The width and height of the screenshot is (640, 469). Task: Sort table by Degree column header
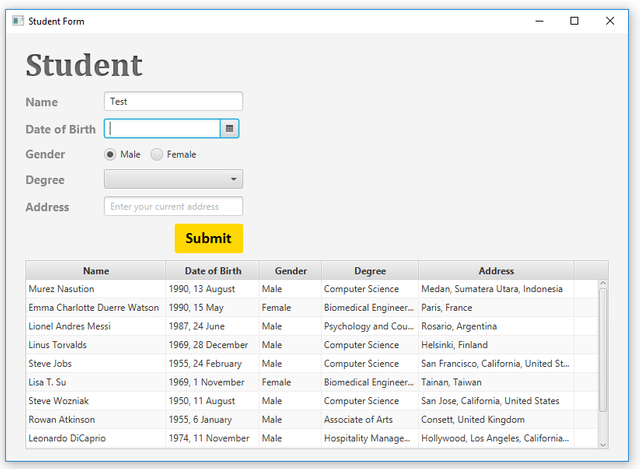pos(370,271)
